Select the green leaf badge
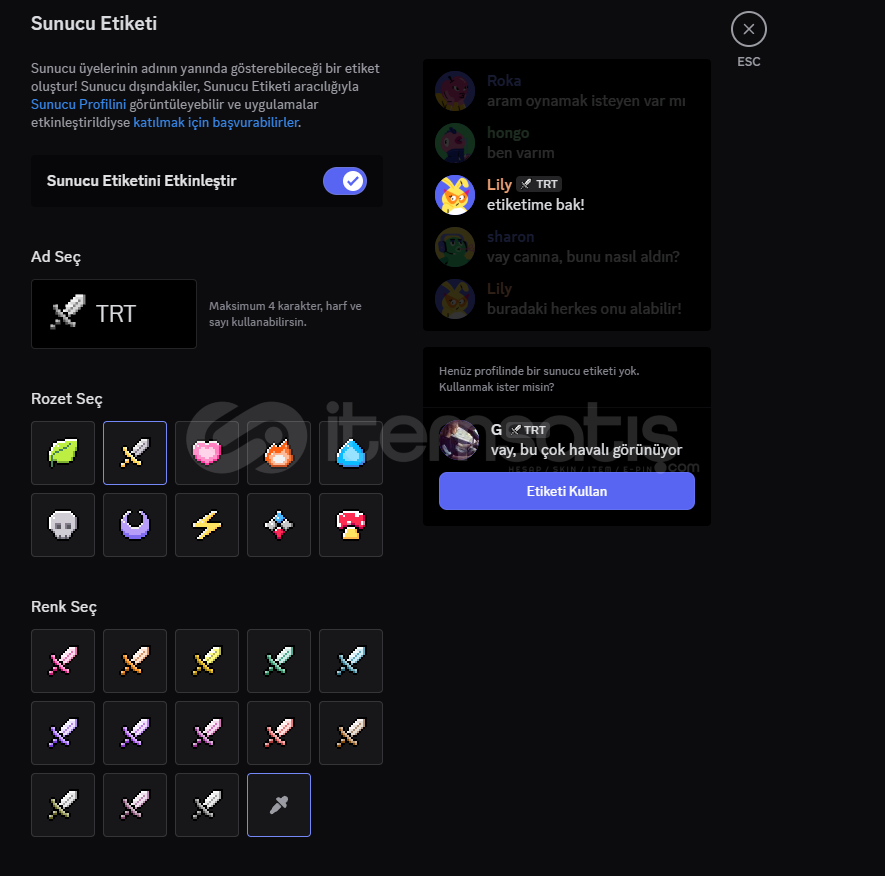The image size is (885, 876). coord(63,453)
